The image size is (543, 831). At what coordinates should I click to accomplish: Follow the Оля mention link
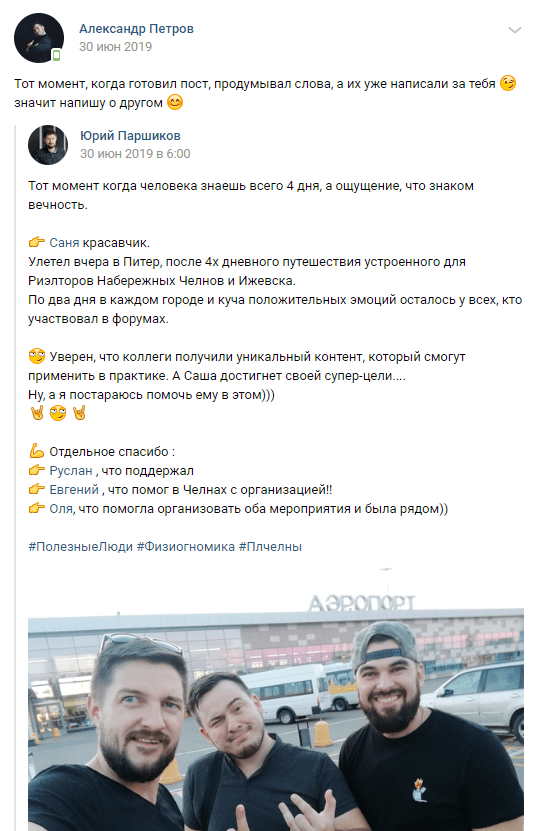coord(61,509)
